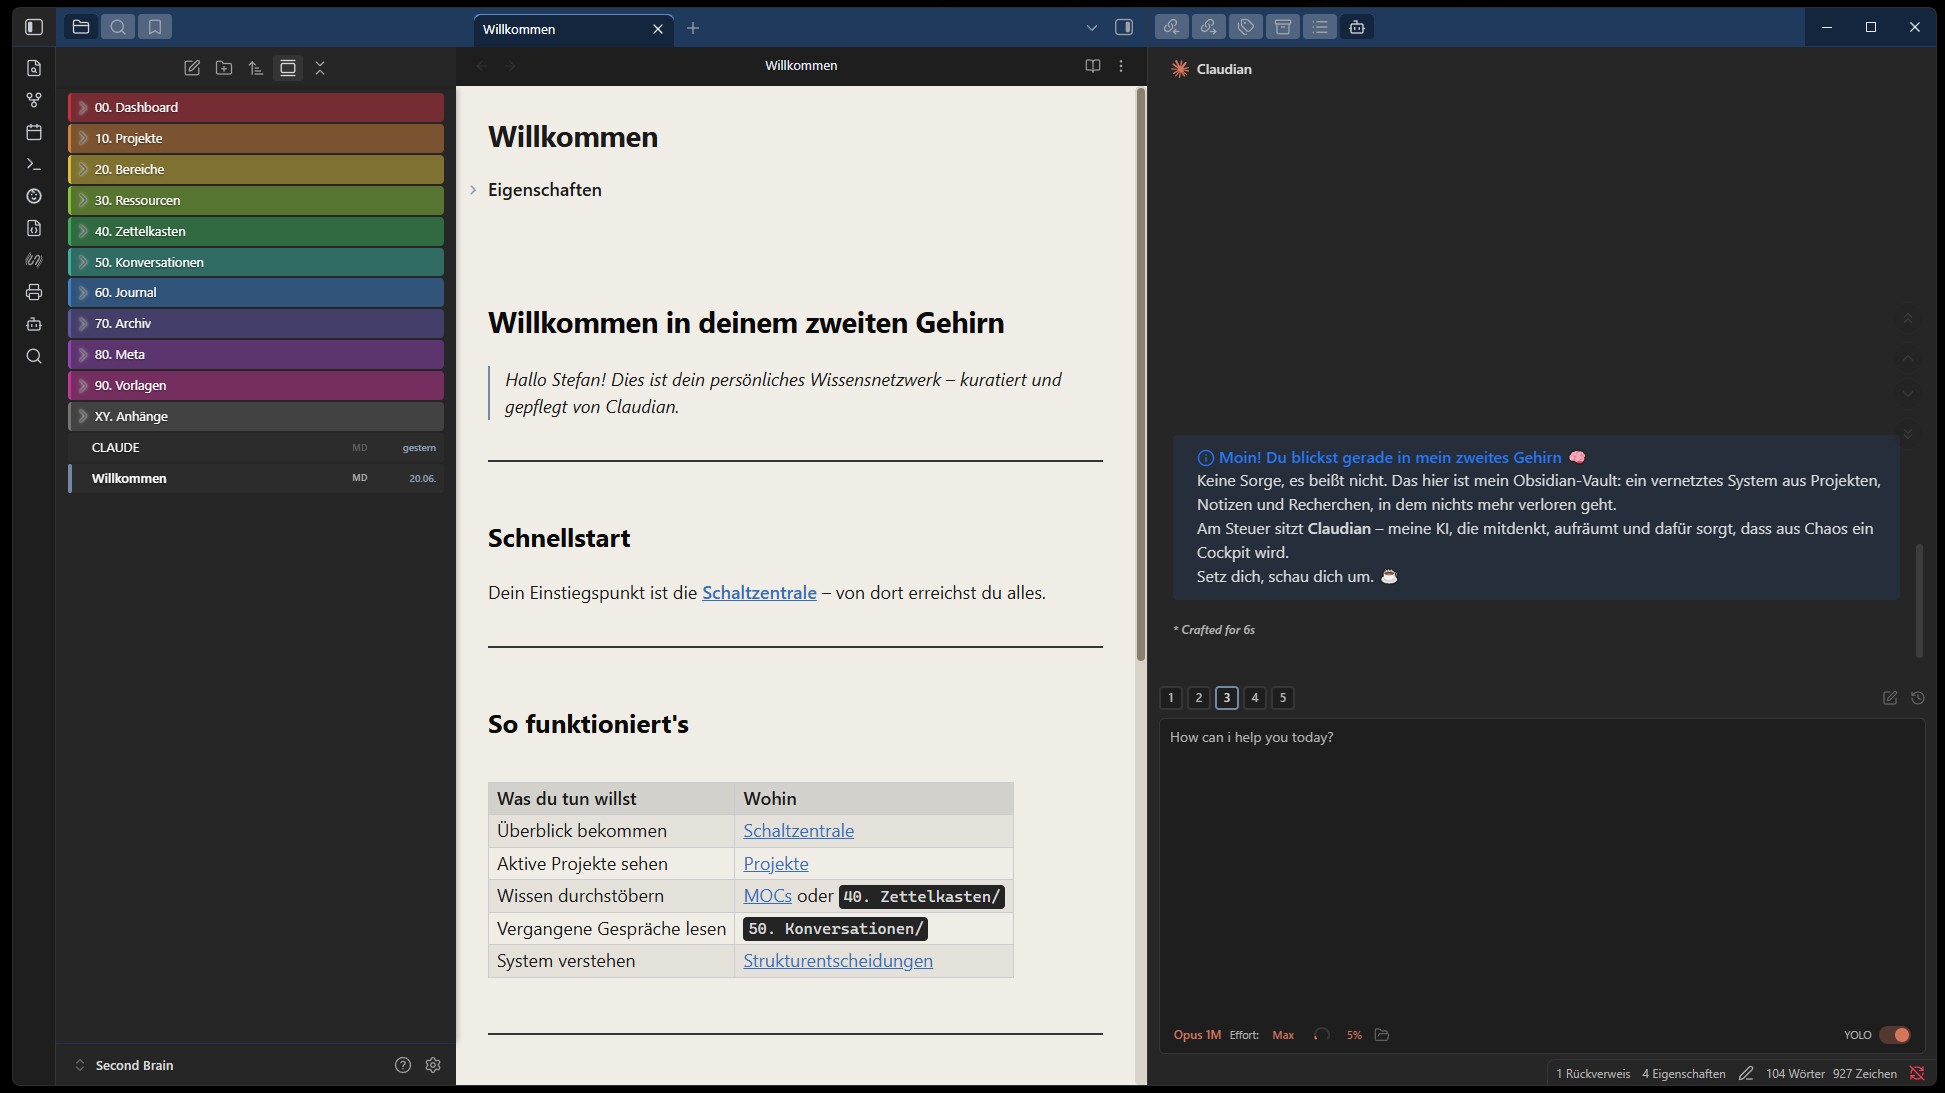The image size is (1945, 1093).
Task: Expand the 50. Konversationen folder
Action: [x=256, y=262]
